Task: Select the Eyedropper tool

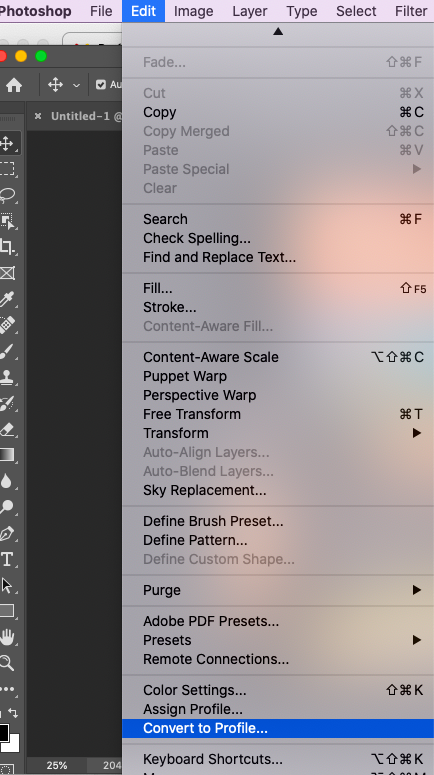Action: [7, 299]
